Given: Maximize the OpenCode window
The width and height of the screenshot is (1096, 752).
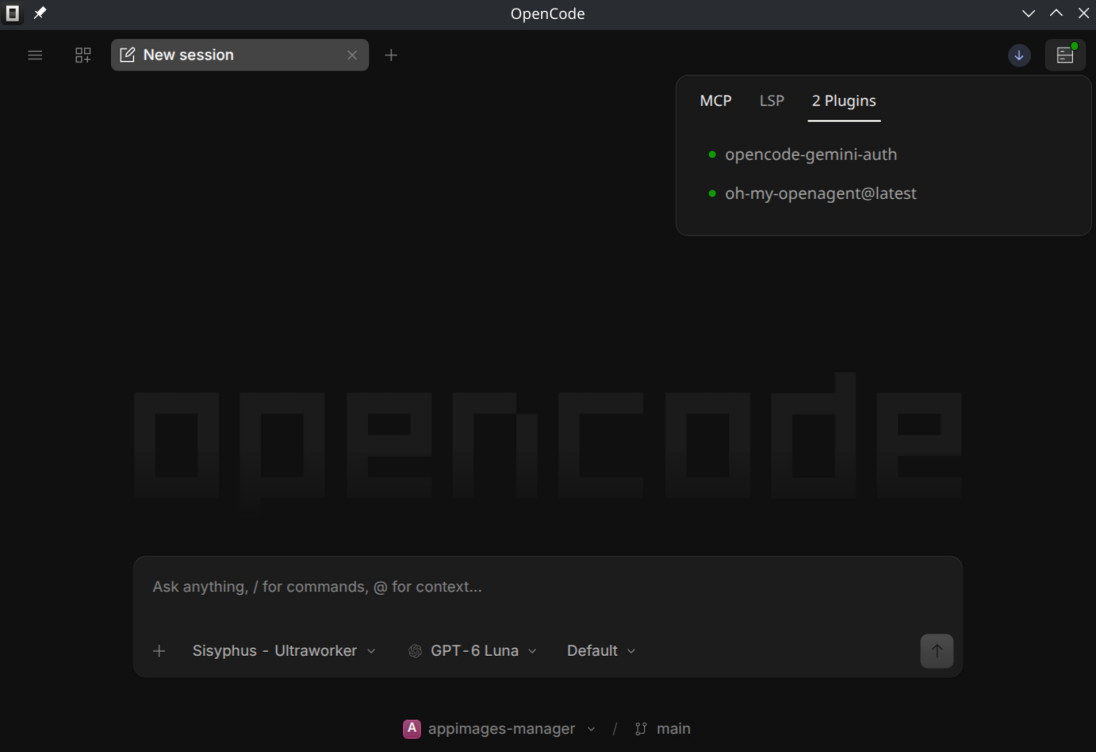Looking at the screenshot, I should 1056,13.
